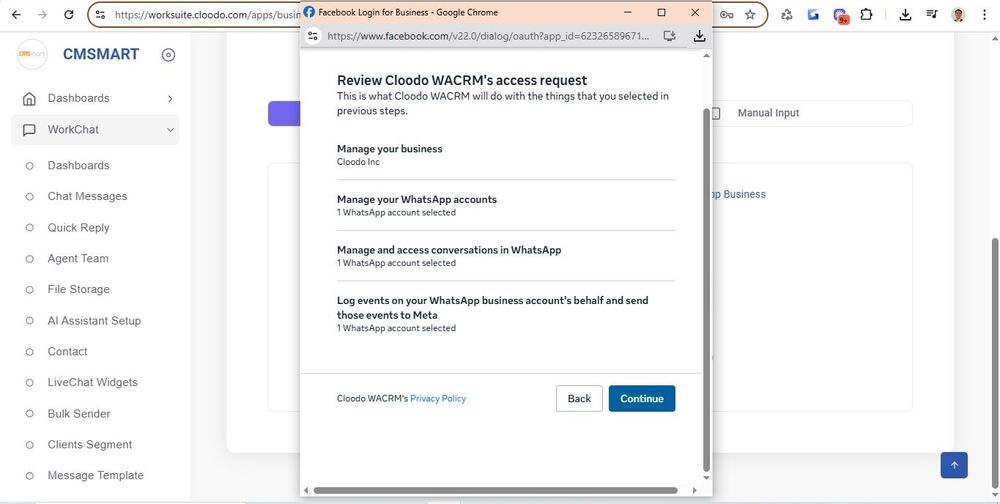Open the Cloodo WACRM Privacy Policy link

click(438, 398)
